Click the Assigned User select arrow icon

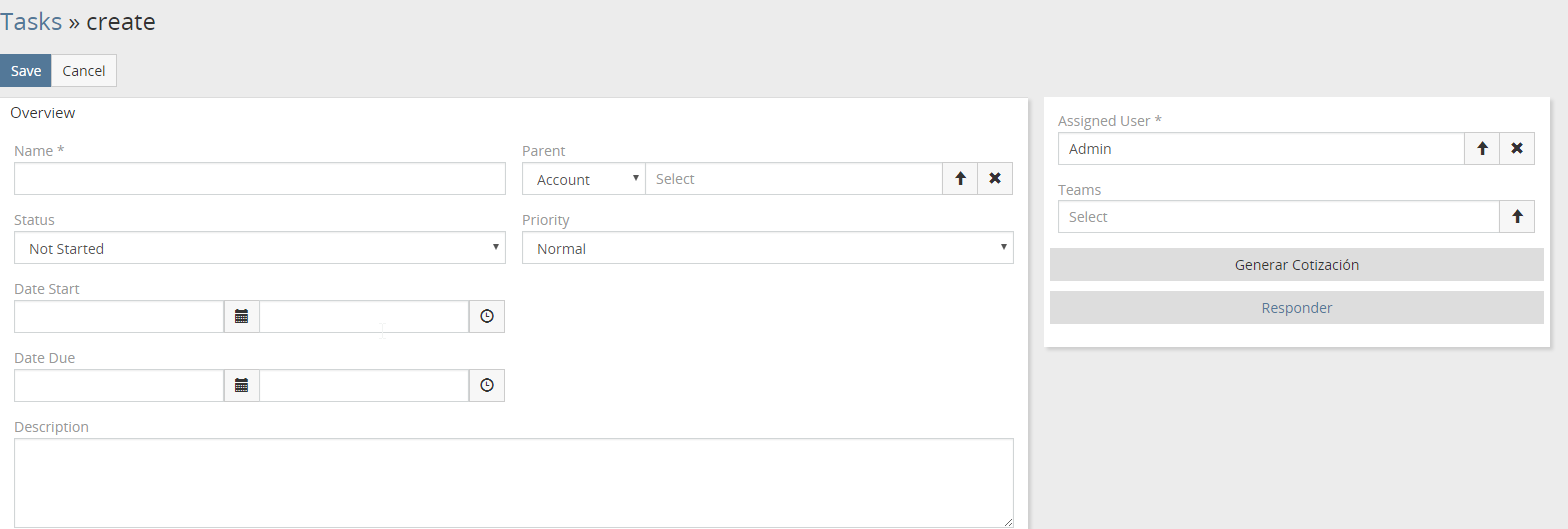[1482, 149]
